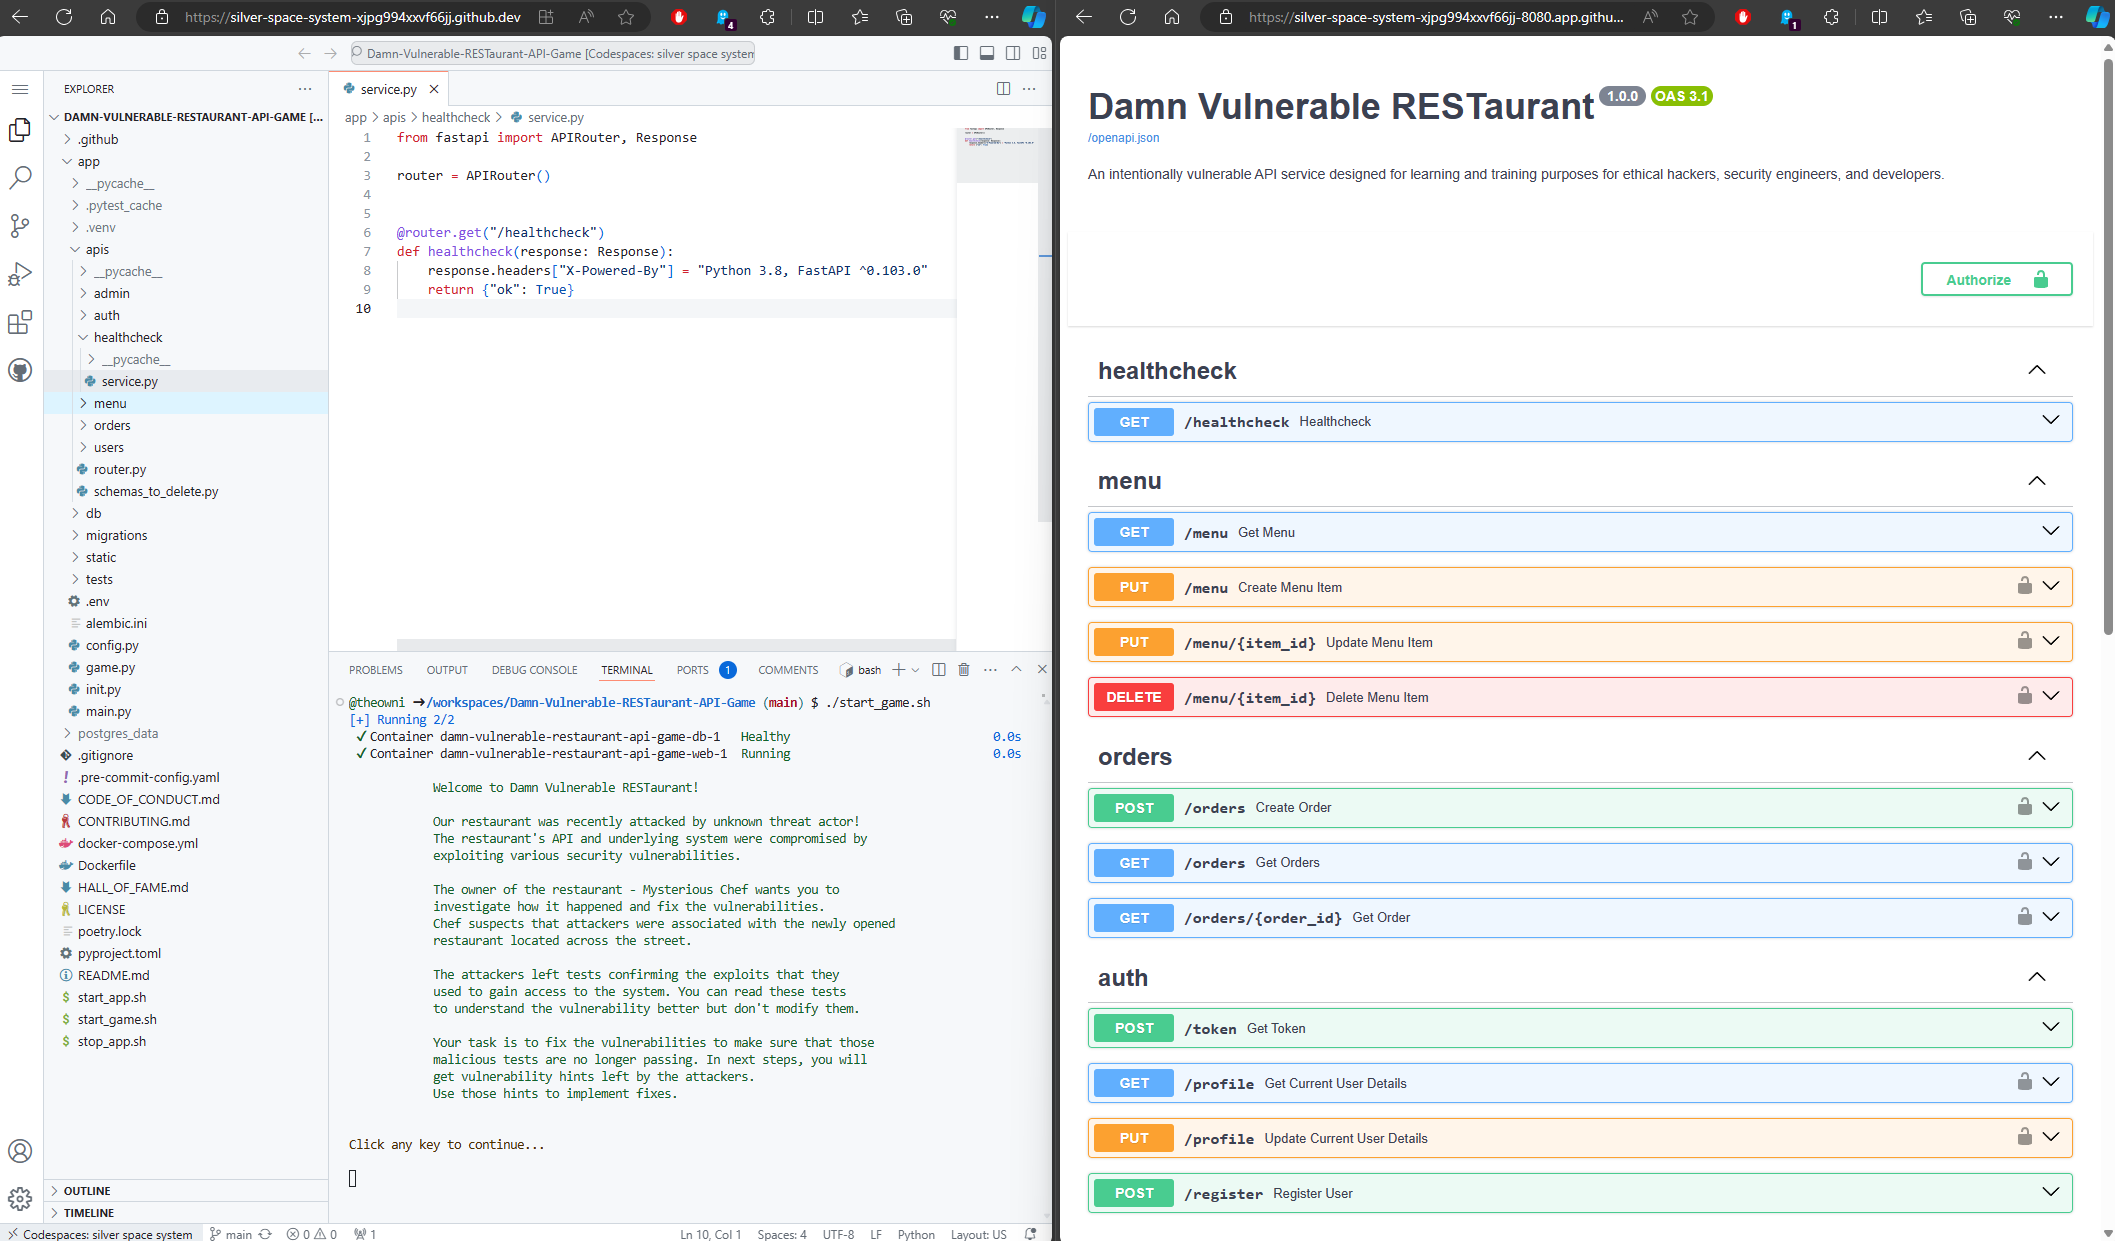Open Source Control view in activity bar
The width and height of the screenshot is (2115, 1241).
(x=20, y=226)
